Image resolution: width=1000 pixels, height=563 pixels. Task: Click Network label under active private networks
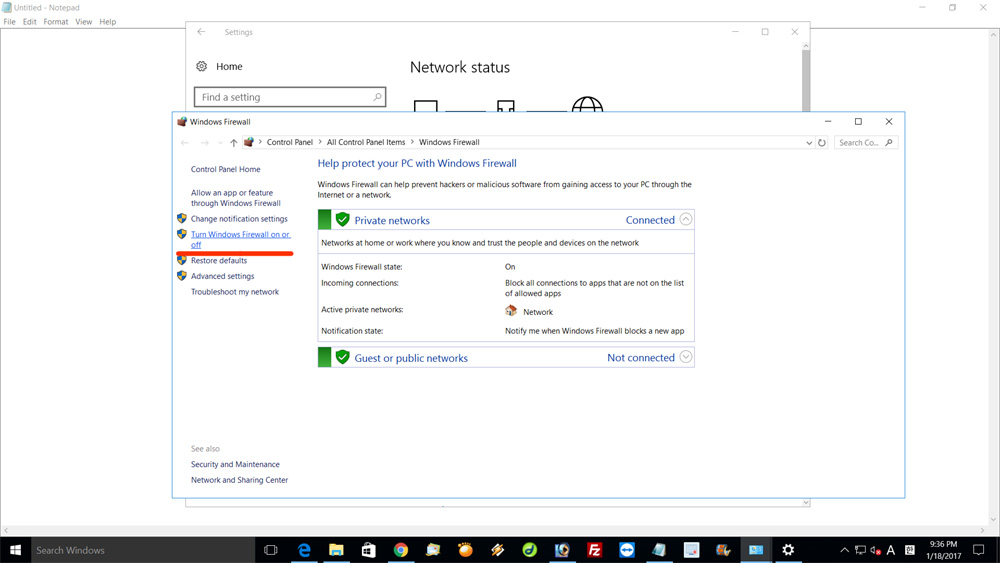(538, 312)
